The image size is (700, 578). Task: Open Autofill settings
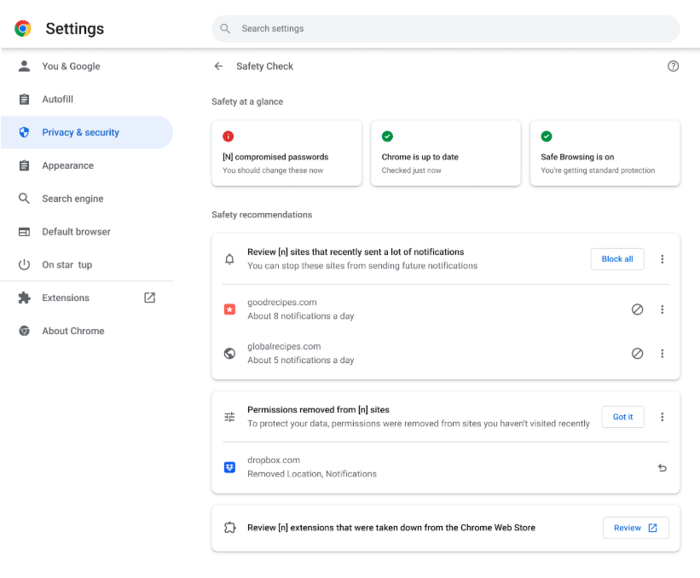(87, 99)
